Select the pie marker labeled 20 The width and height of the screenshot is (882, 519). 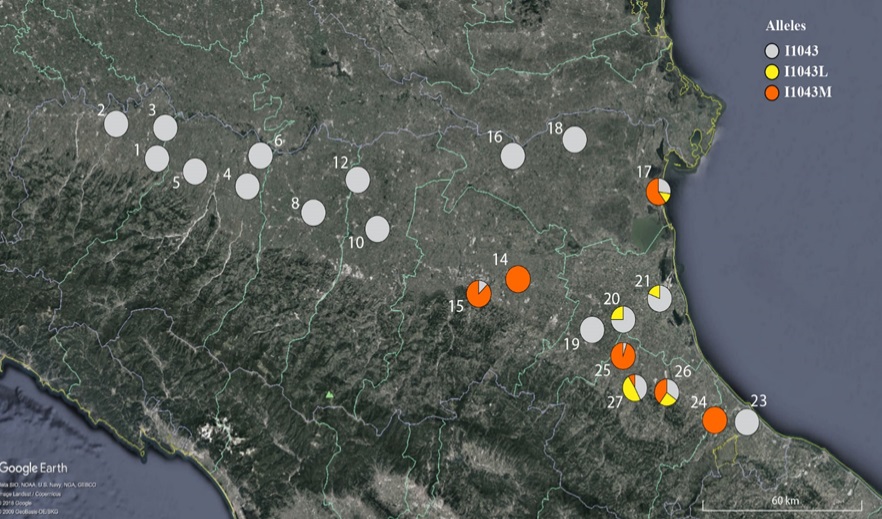[623, 320]
